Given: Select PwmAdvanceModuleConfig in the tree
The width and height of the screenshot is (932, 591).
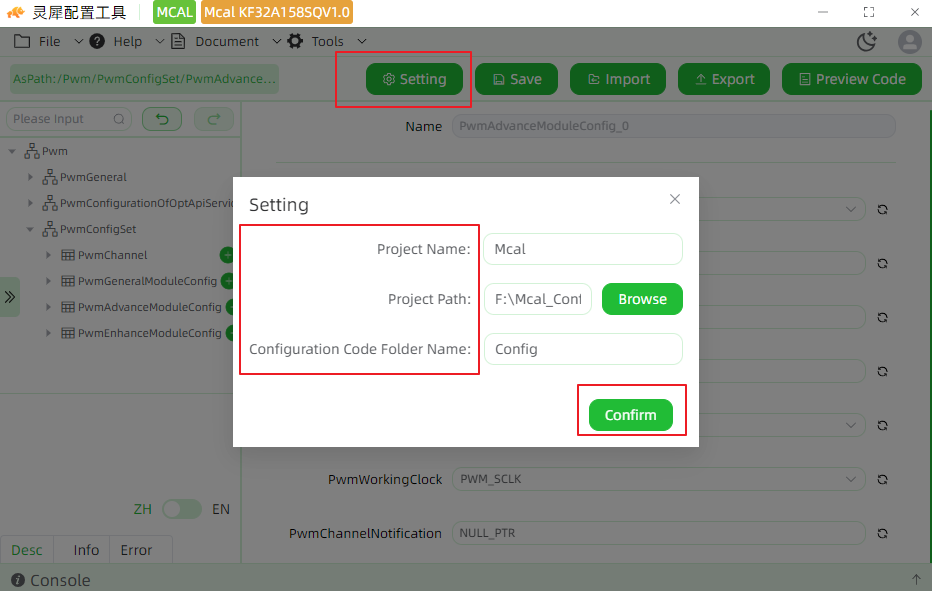Looking at the screenshot, I should [x=149, y=307].
